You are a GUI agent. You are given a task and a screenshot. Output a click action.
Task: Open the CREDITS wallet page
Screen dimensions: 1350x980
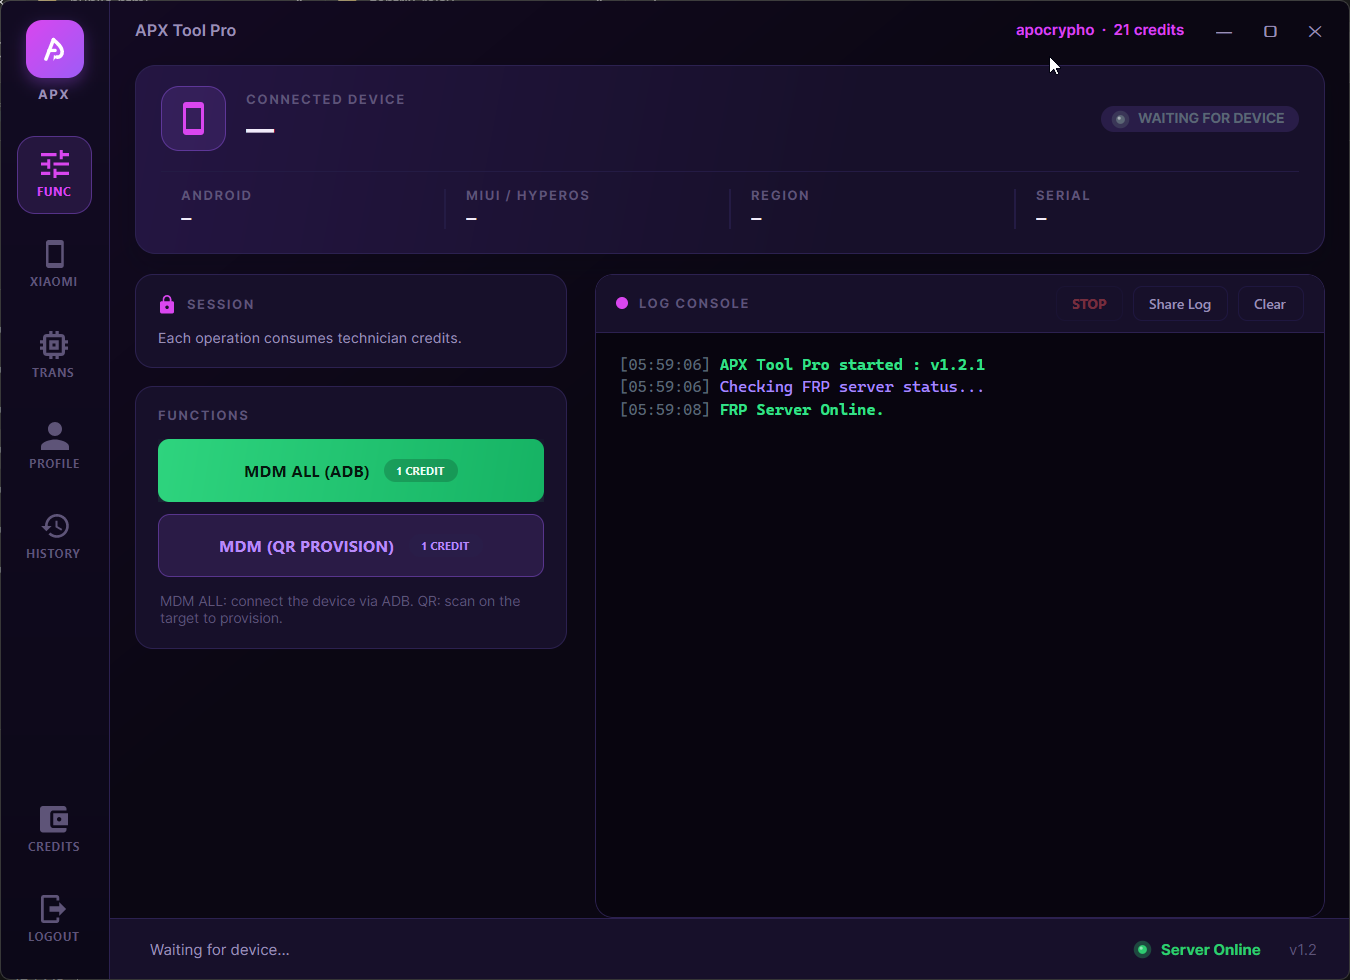tap(54, 829)
